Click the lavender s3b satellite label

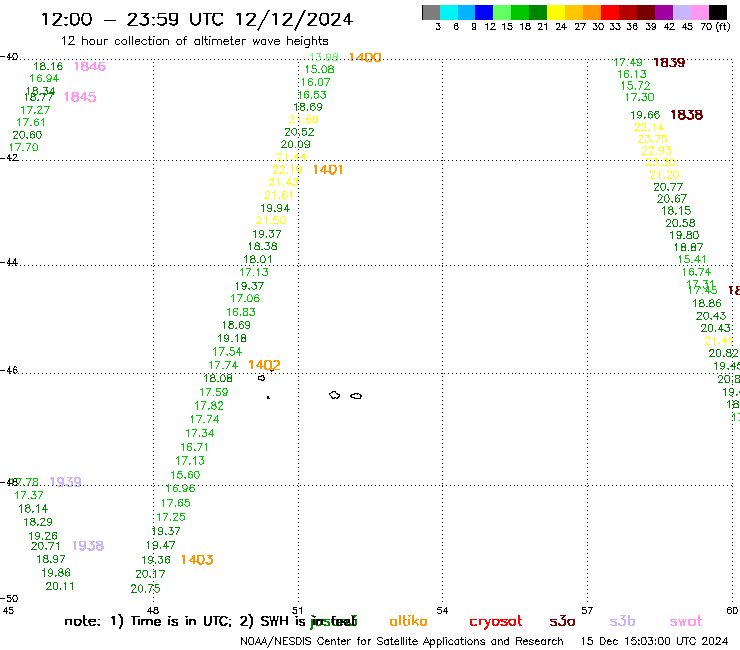click(x=622, y=621)
